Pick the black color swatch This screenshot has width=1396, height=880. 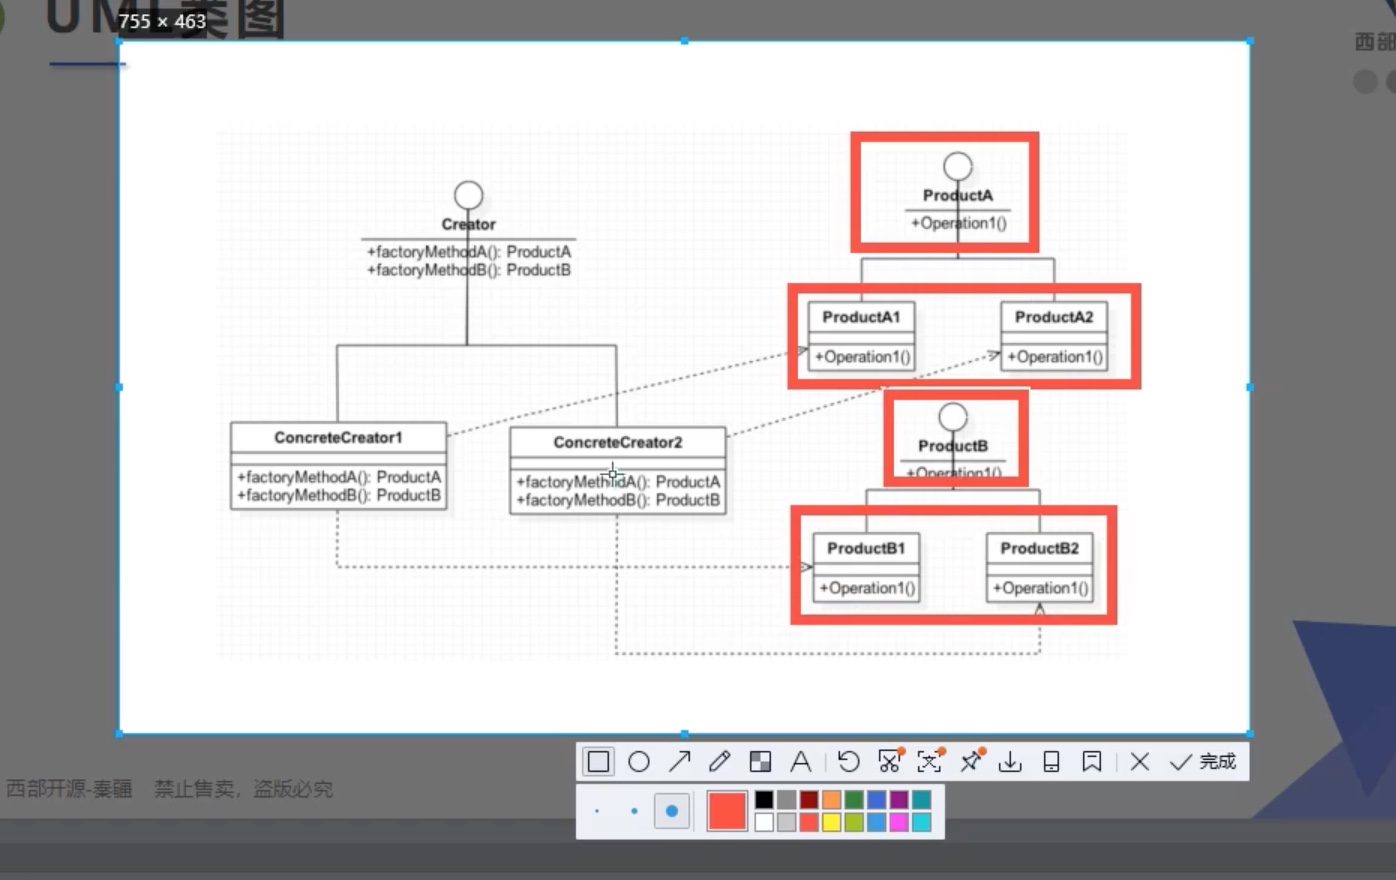pyautogui.click(x=764, y=799)
